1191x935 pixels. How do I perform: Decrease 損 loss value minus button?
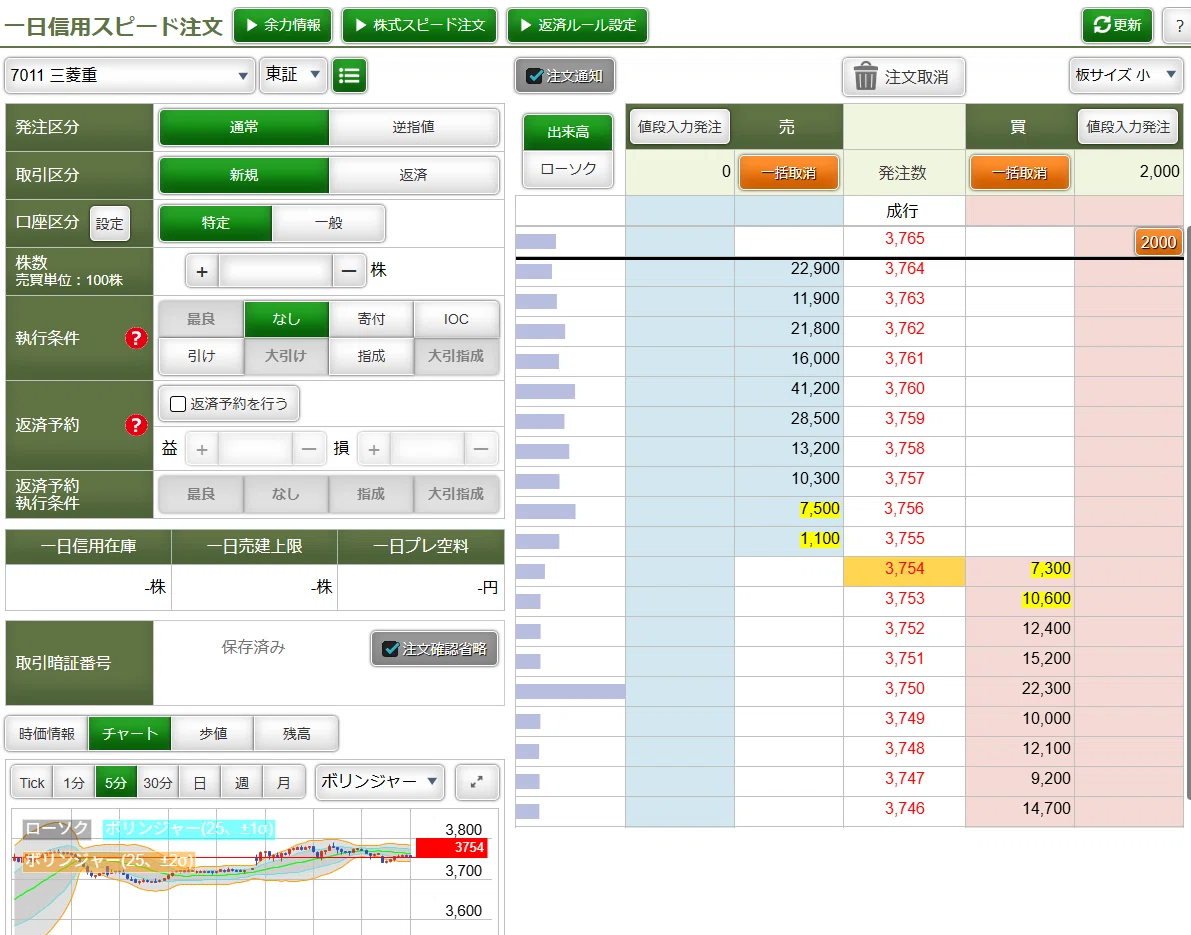pyautogui.click(x=481, y=450)
